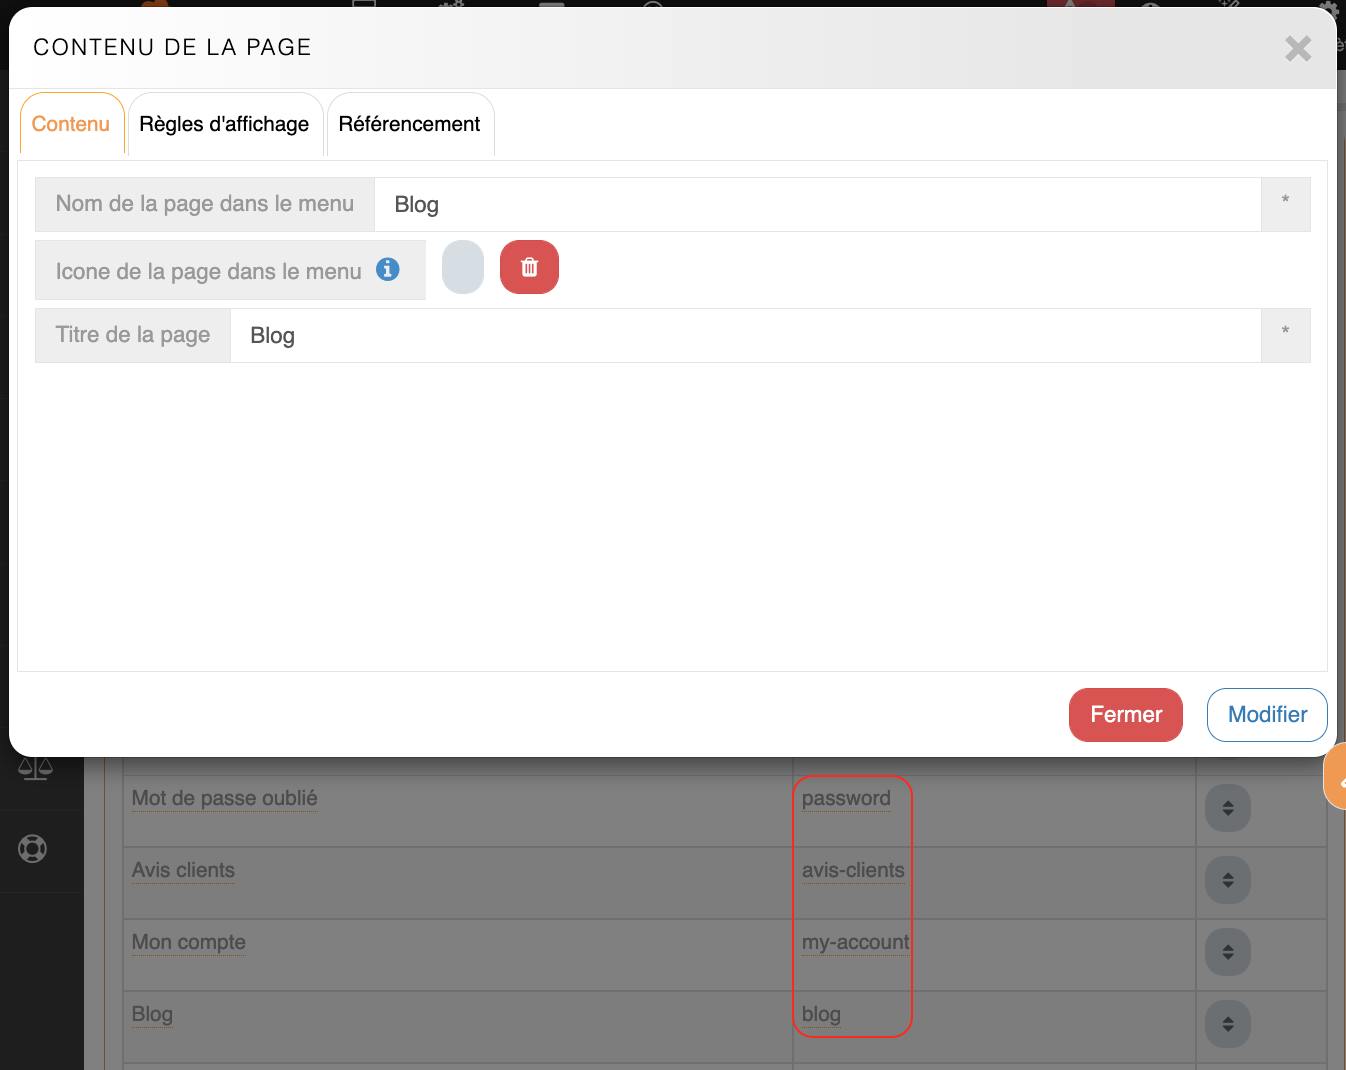Image resolution: width=1346 pixels, height=1070 pixels.
Task: Open the Règles d'affichage tab
Action: (224, 124)
